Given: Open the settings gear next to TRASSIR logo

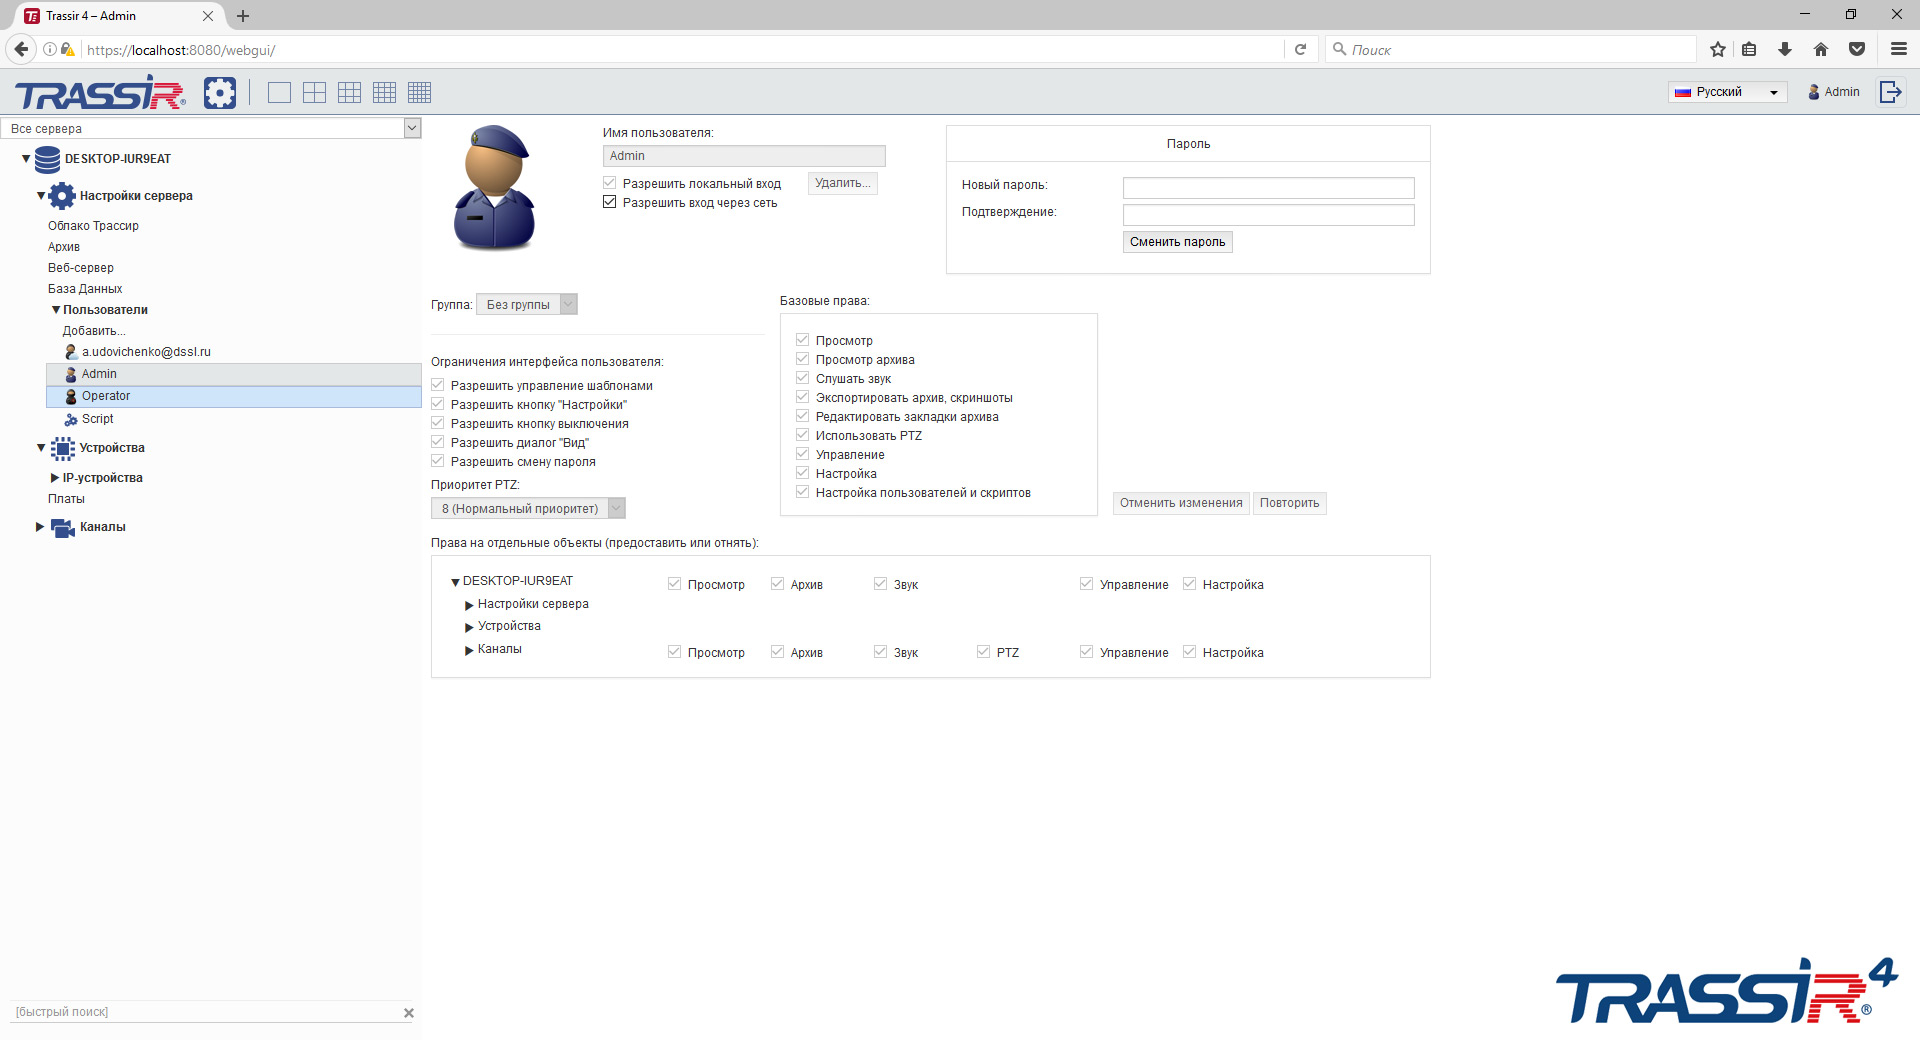Looking at the screenshot, I should click(220, 92).
